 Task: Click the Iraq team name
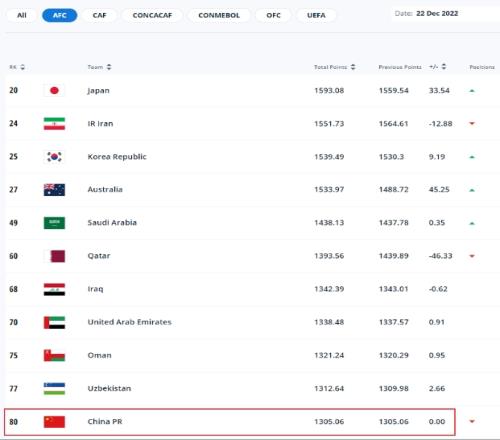click(95, 289)
